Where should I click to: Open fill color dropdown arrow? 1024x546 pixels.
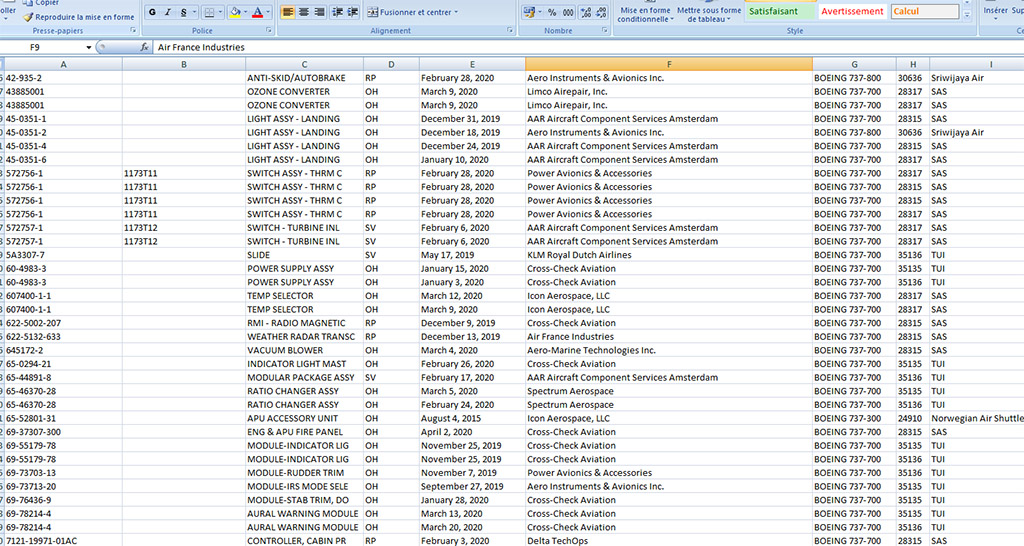point(246,12)
